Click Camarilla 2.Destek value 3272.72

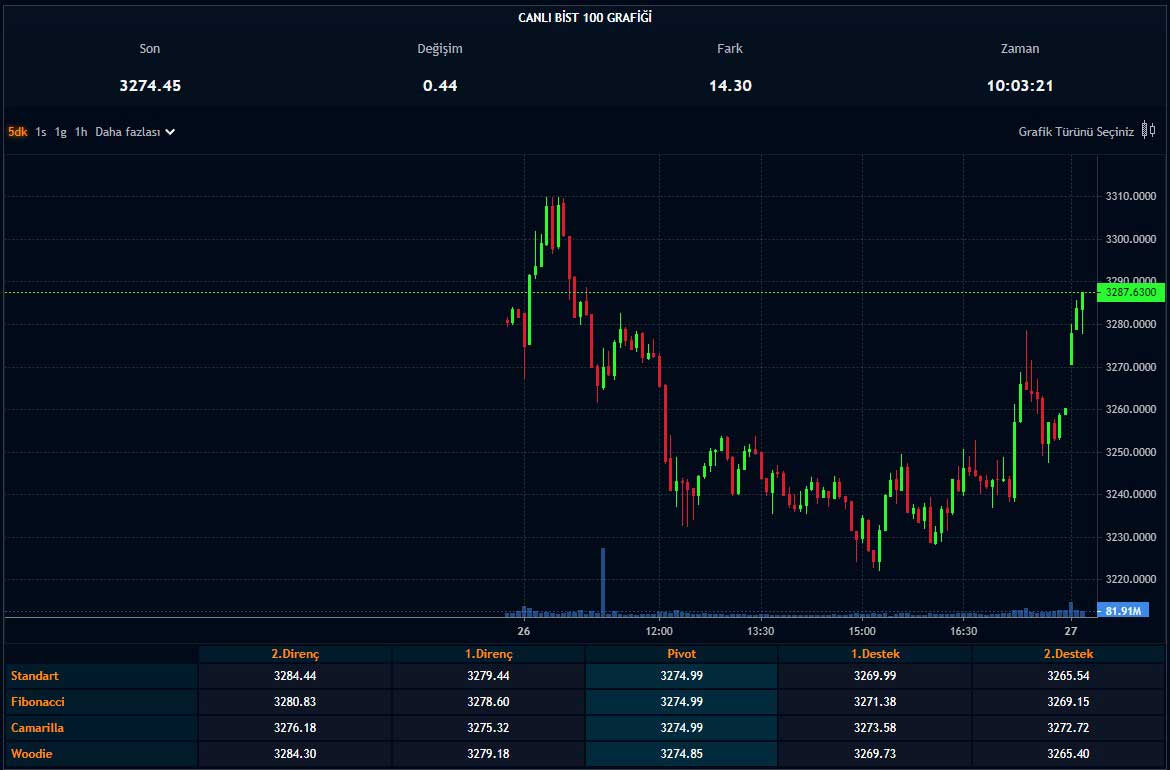click(x=1069, y=728)
